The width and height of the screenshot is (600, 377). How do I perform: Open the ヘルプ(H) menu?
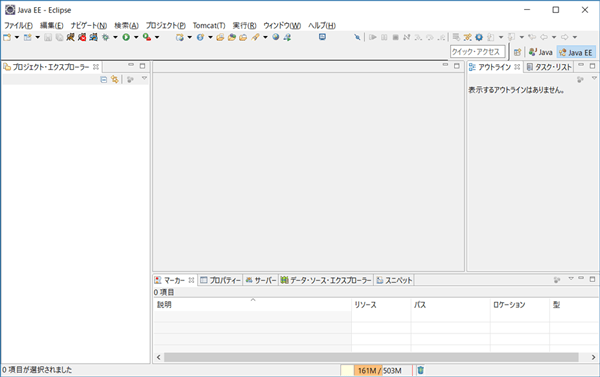pos(322,26)
